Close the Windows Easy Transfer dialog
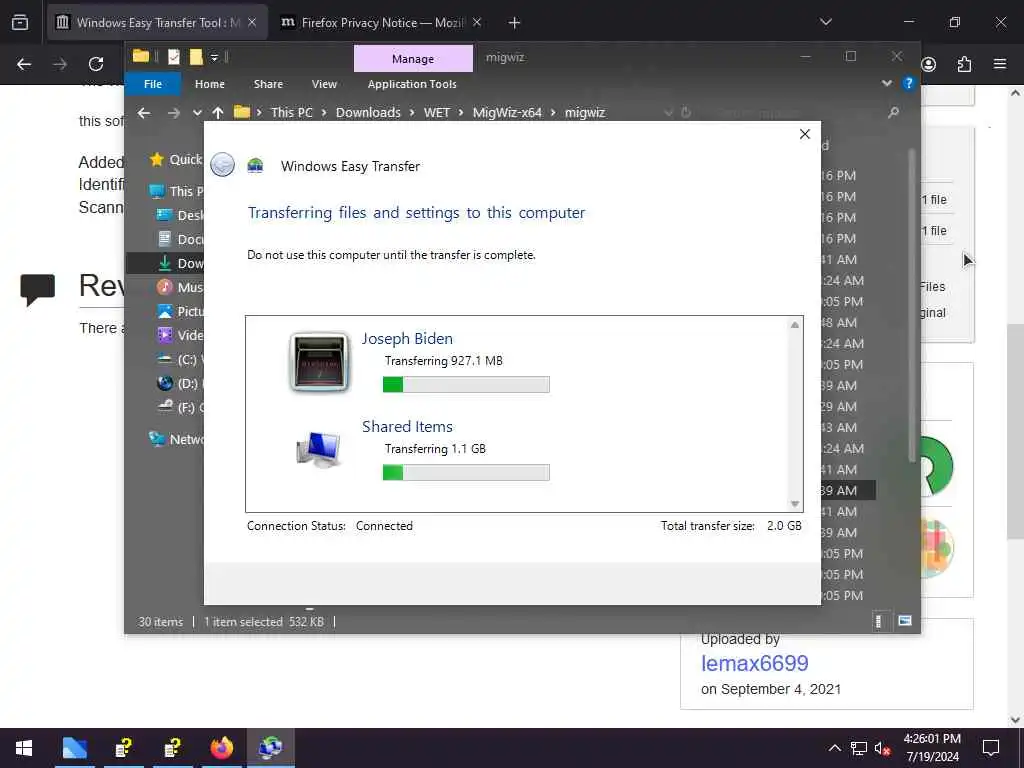Screen dimensions: 1024x768 pos(805,134)
